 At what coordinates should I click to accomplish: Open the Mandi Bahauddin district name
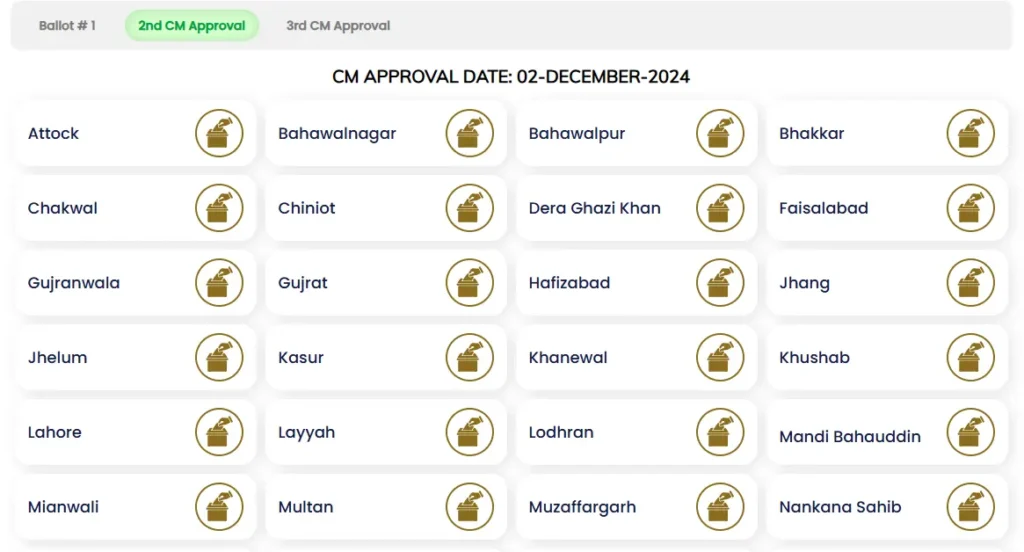[850, 437]
